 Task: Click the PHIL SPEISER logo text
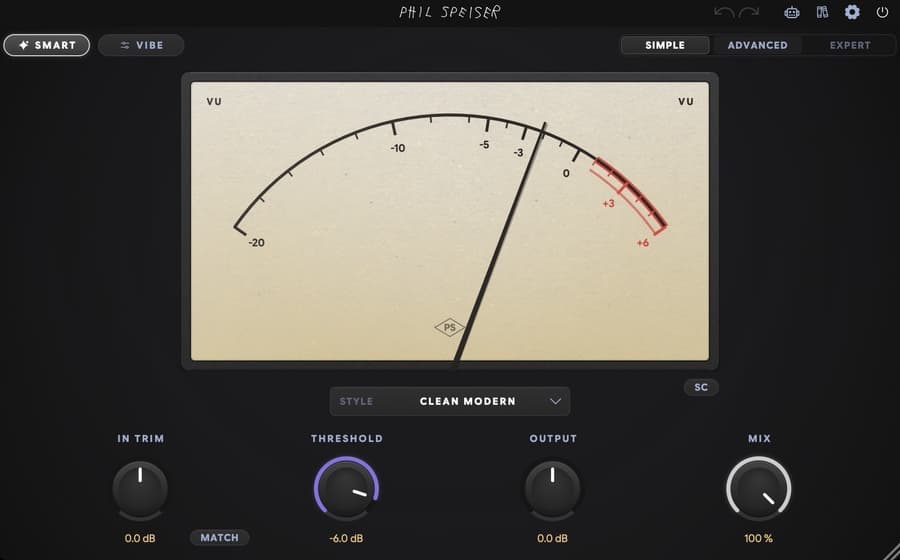pyautogui.click(x=450, y=12)
